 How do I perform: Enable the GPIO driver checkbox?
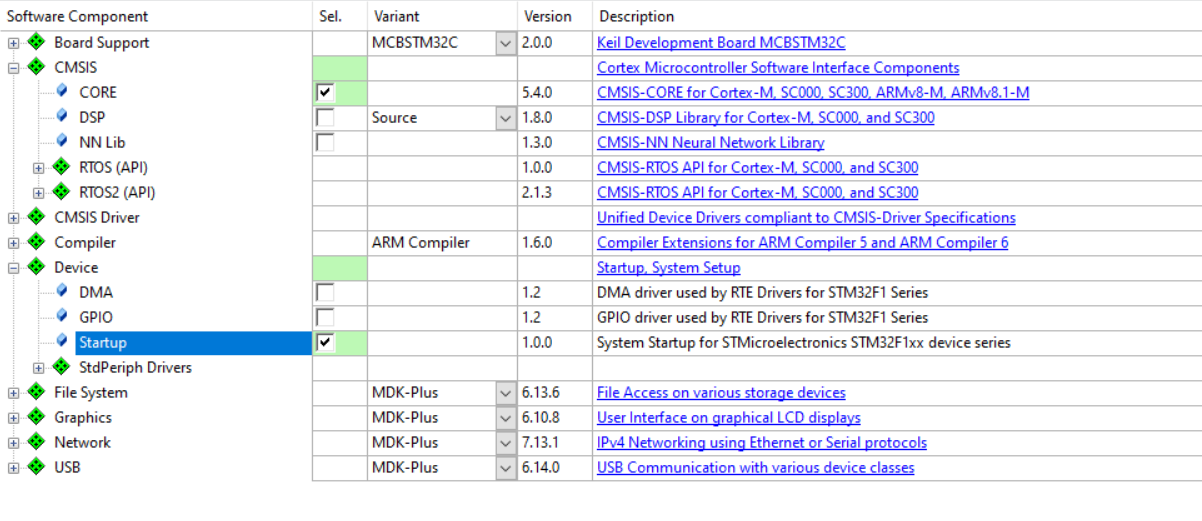[x=325, y=317]
